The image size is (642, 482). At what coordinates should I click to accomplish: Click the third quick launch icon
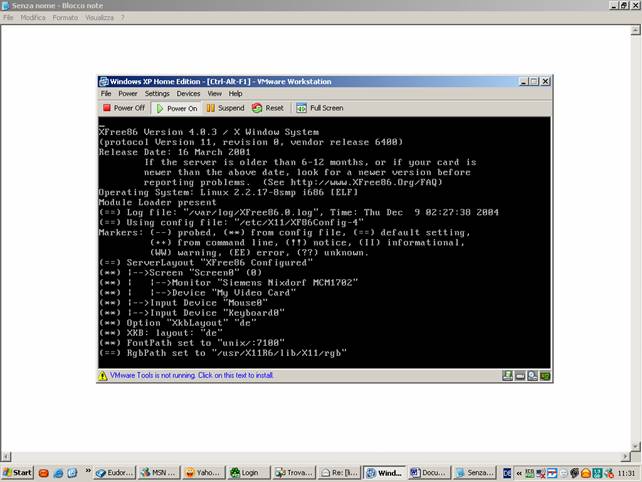point(72,473)
